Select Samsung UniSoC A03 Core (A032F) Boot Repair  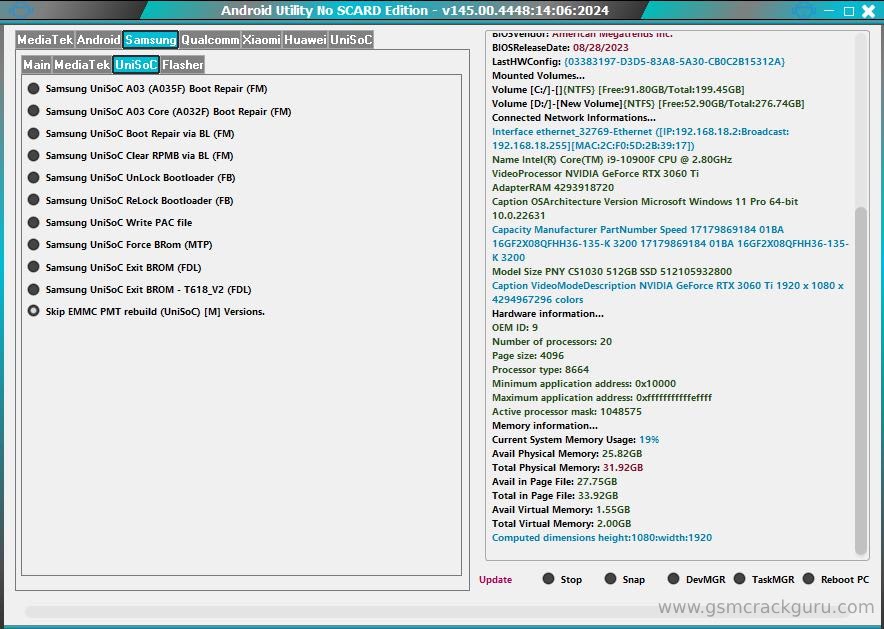160,111
